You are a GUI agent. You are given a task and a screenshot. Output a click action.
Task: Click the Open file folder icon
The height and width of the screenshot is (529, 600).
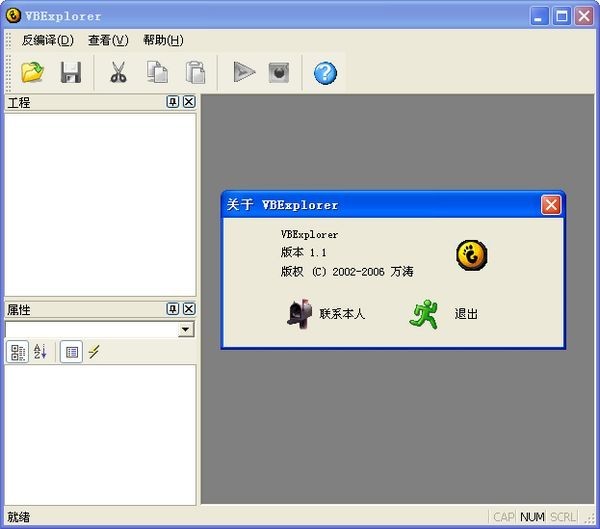click(33, 72)
